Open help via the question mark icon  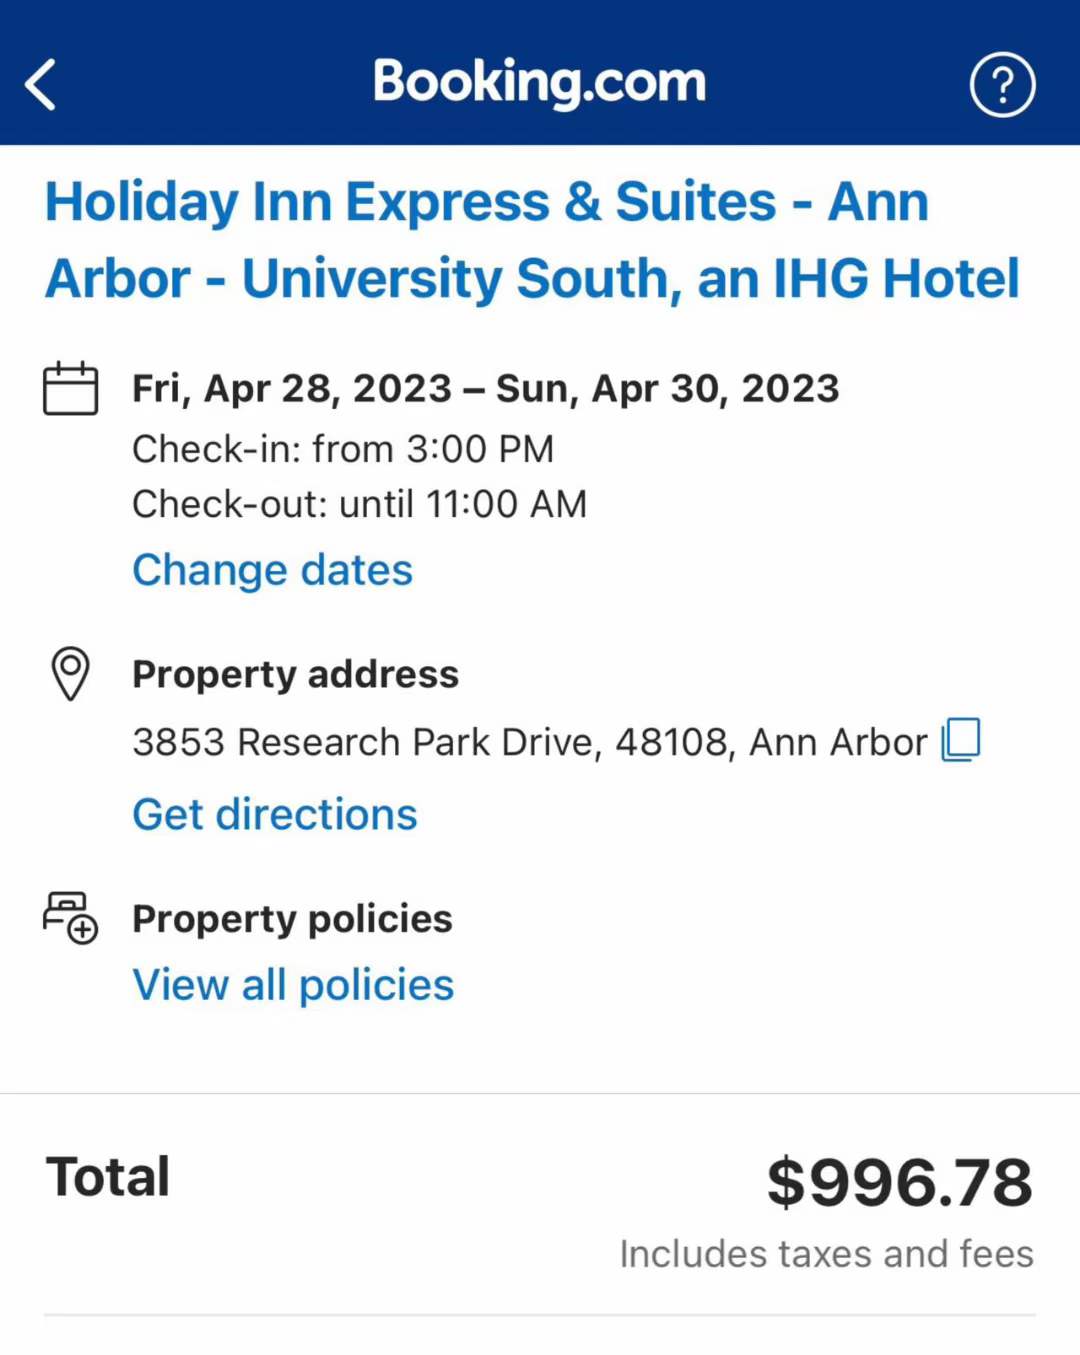1002,85
